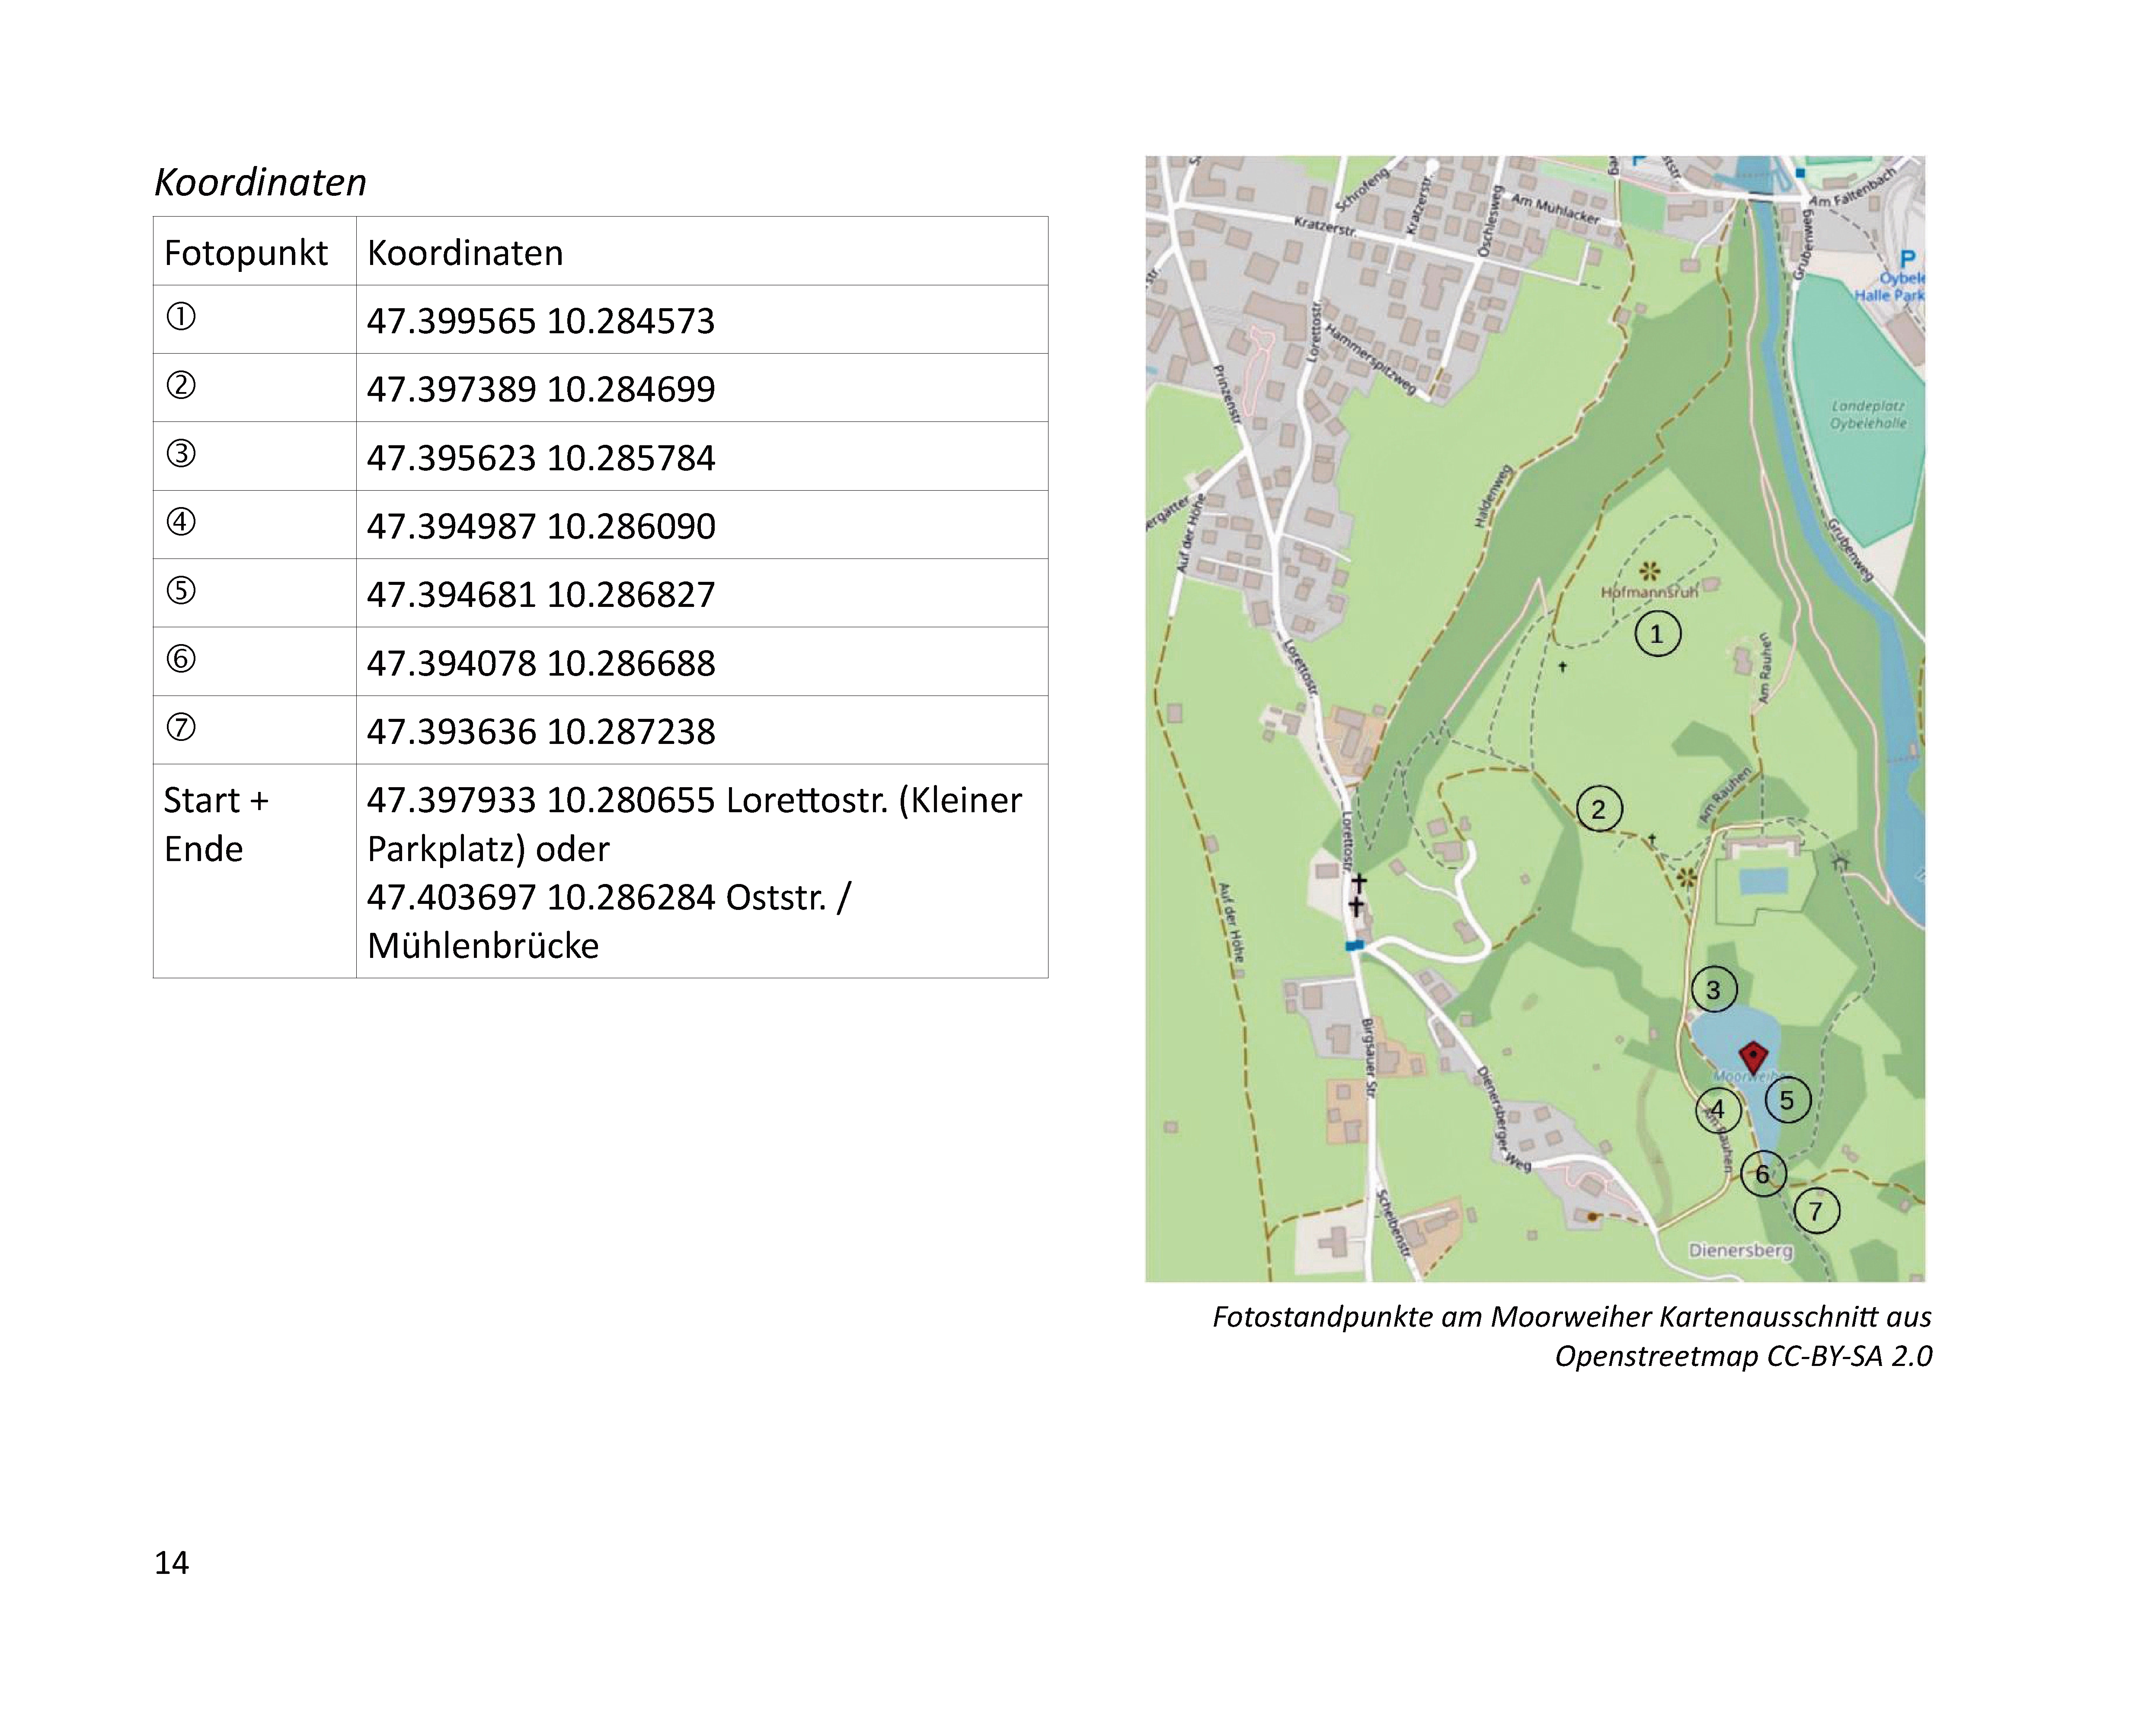This screenshot has height=1736, width=2145.
Task: Click the 'Prinzenstr.' street label on map
Action: pos(1228,396)
